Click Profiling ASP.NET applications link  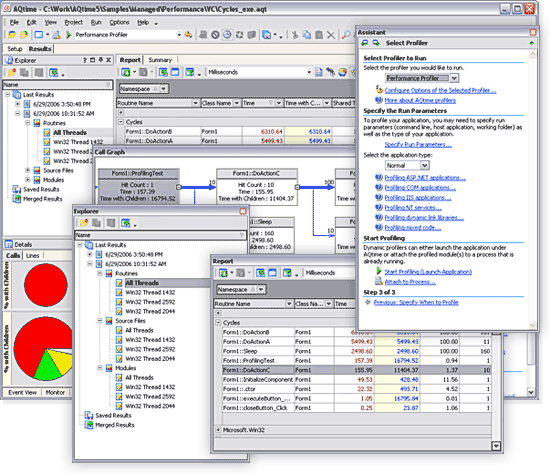(425, 178)
